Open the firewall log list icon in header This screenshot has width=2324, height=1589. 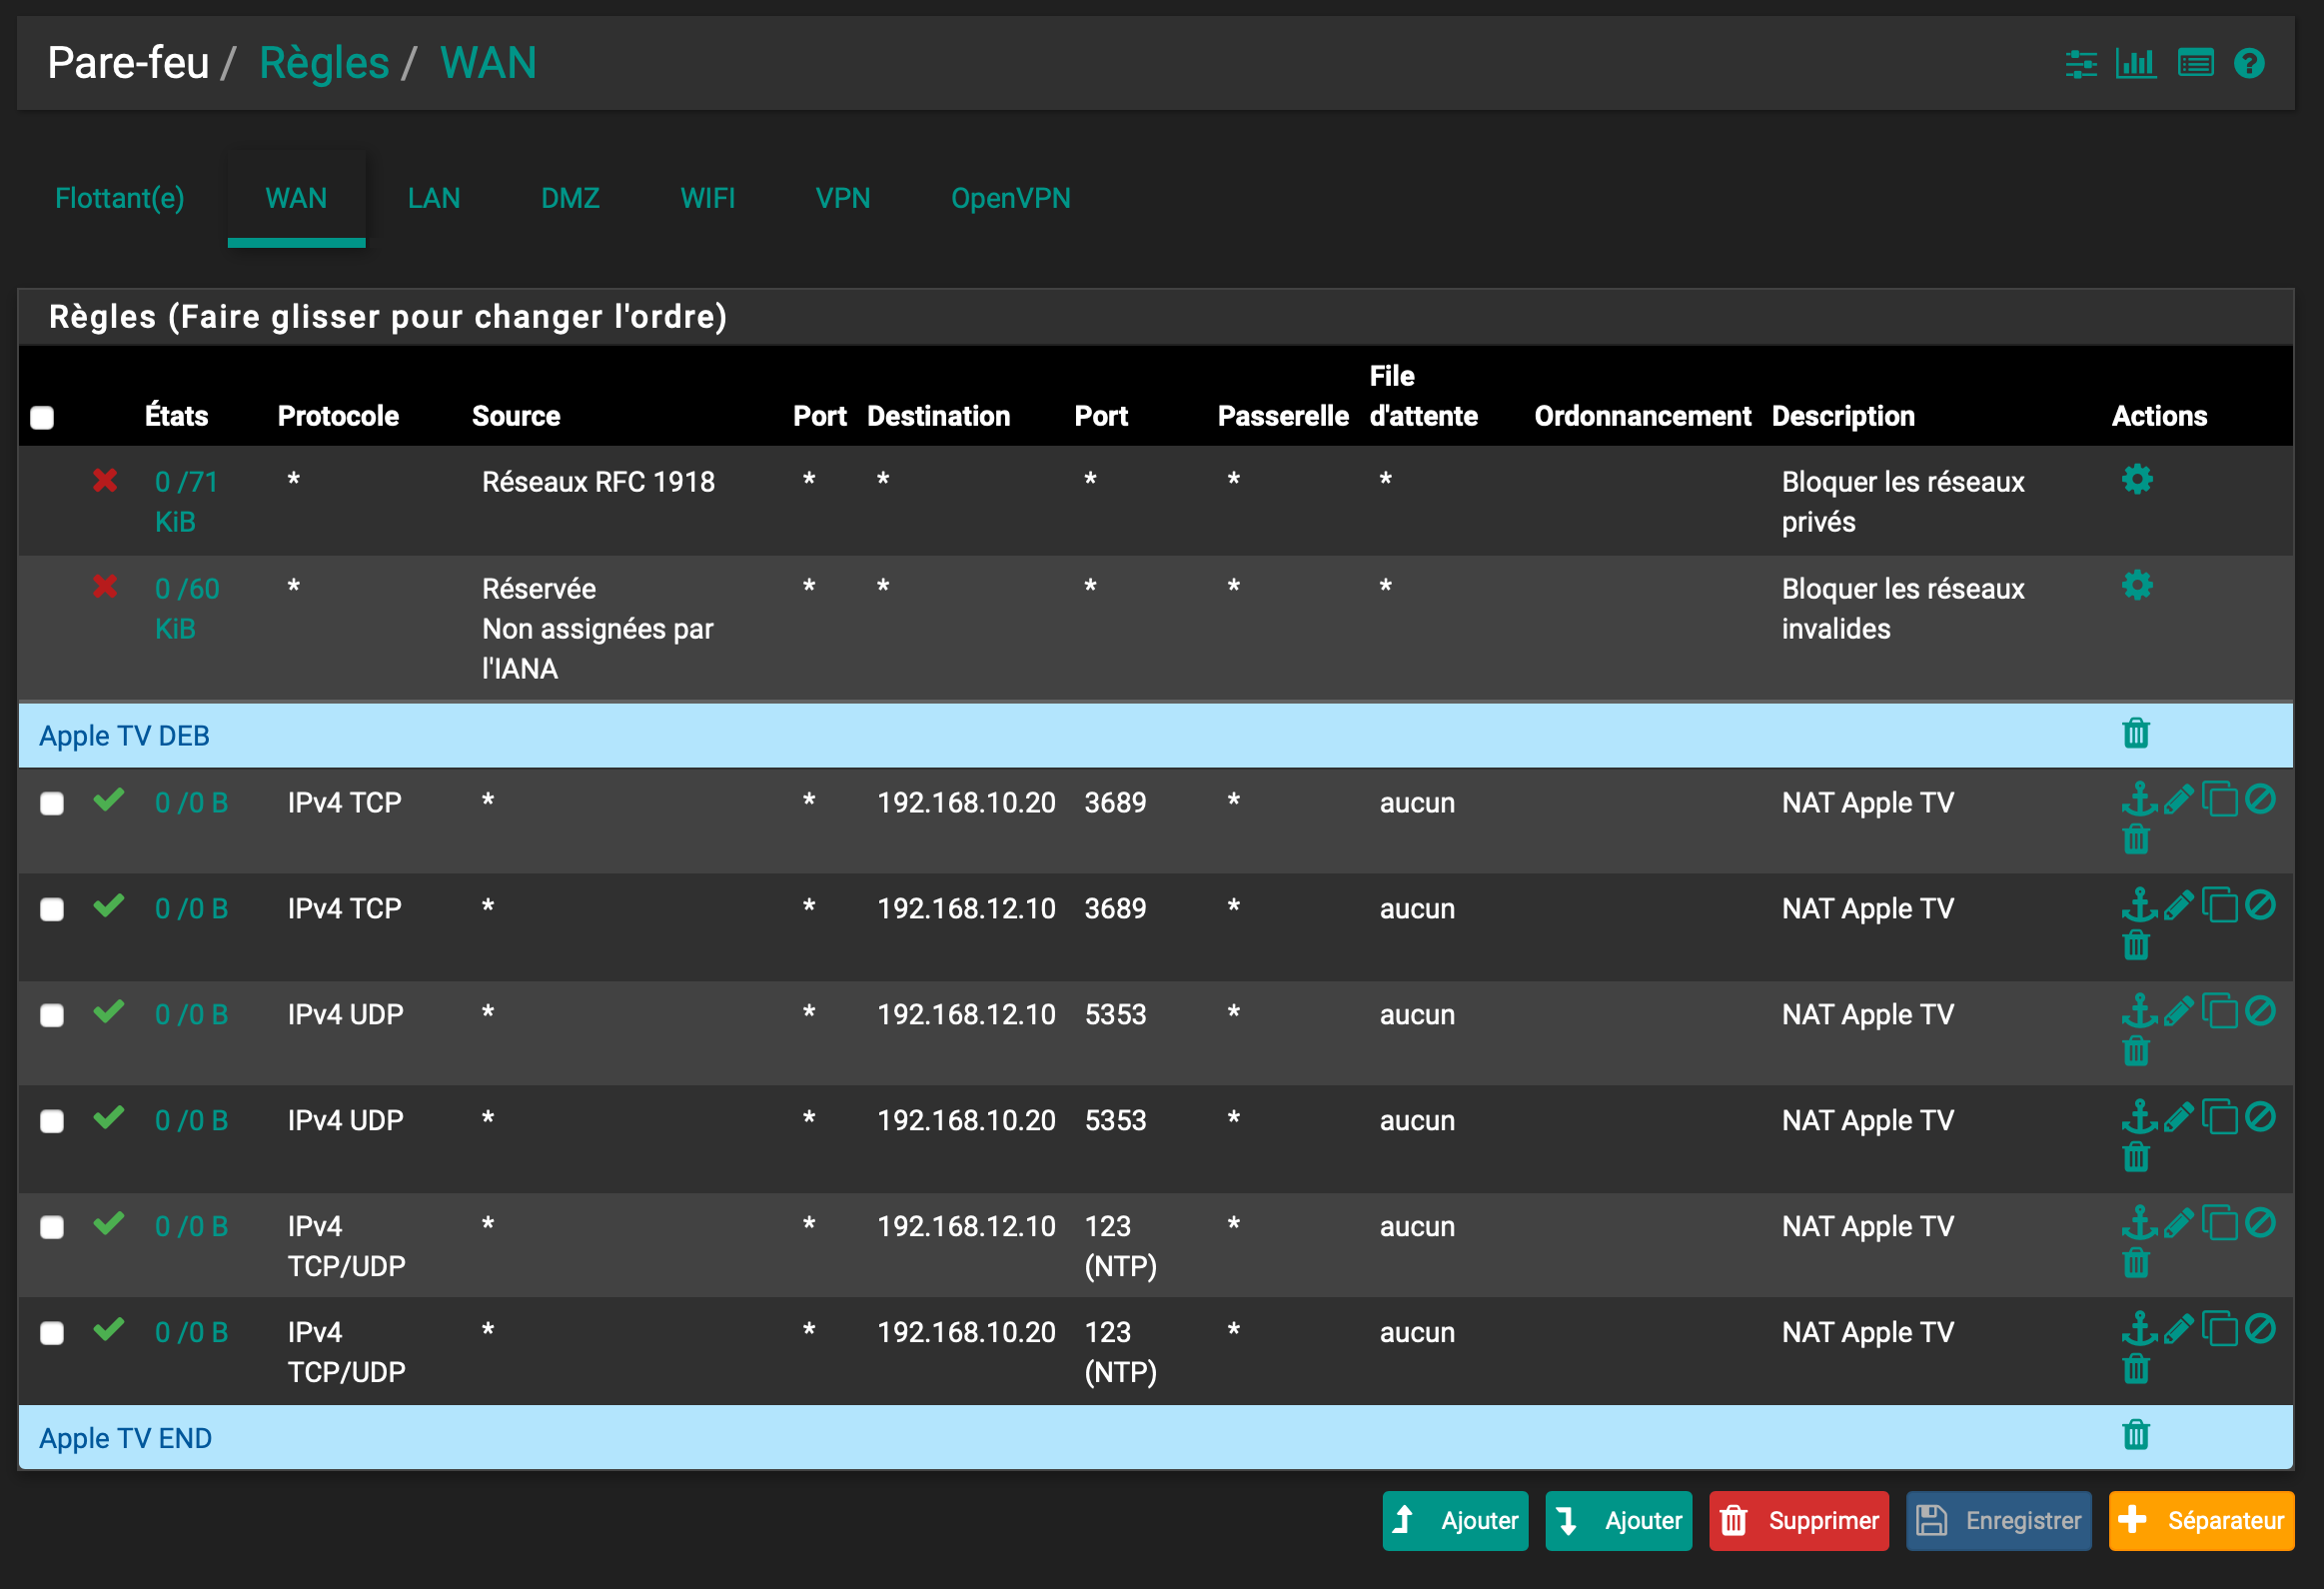point(2195,64)
